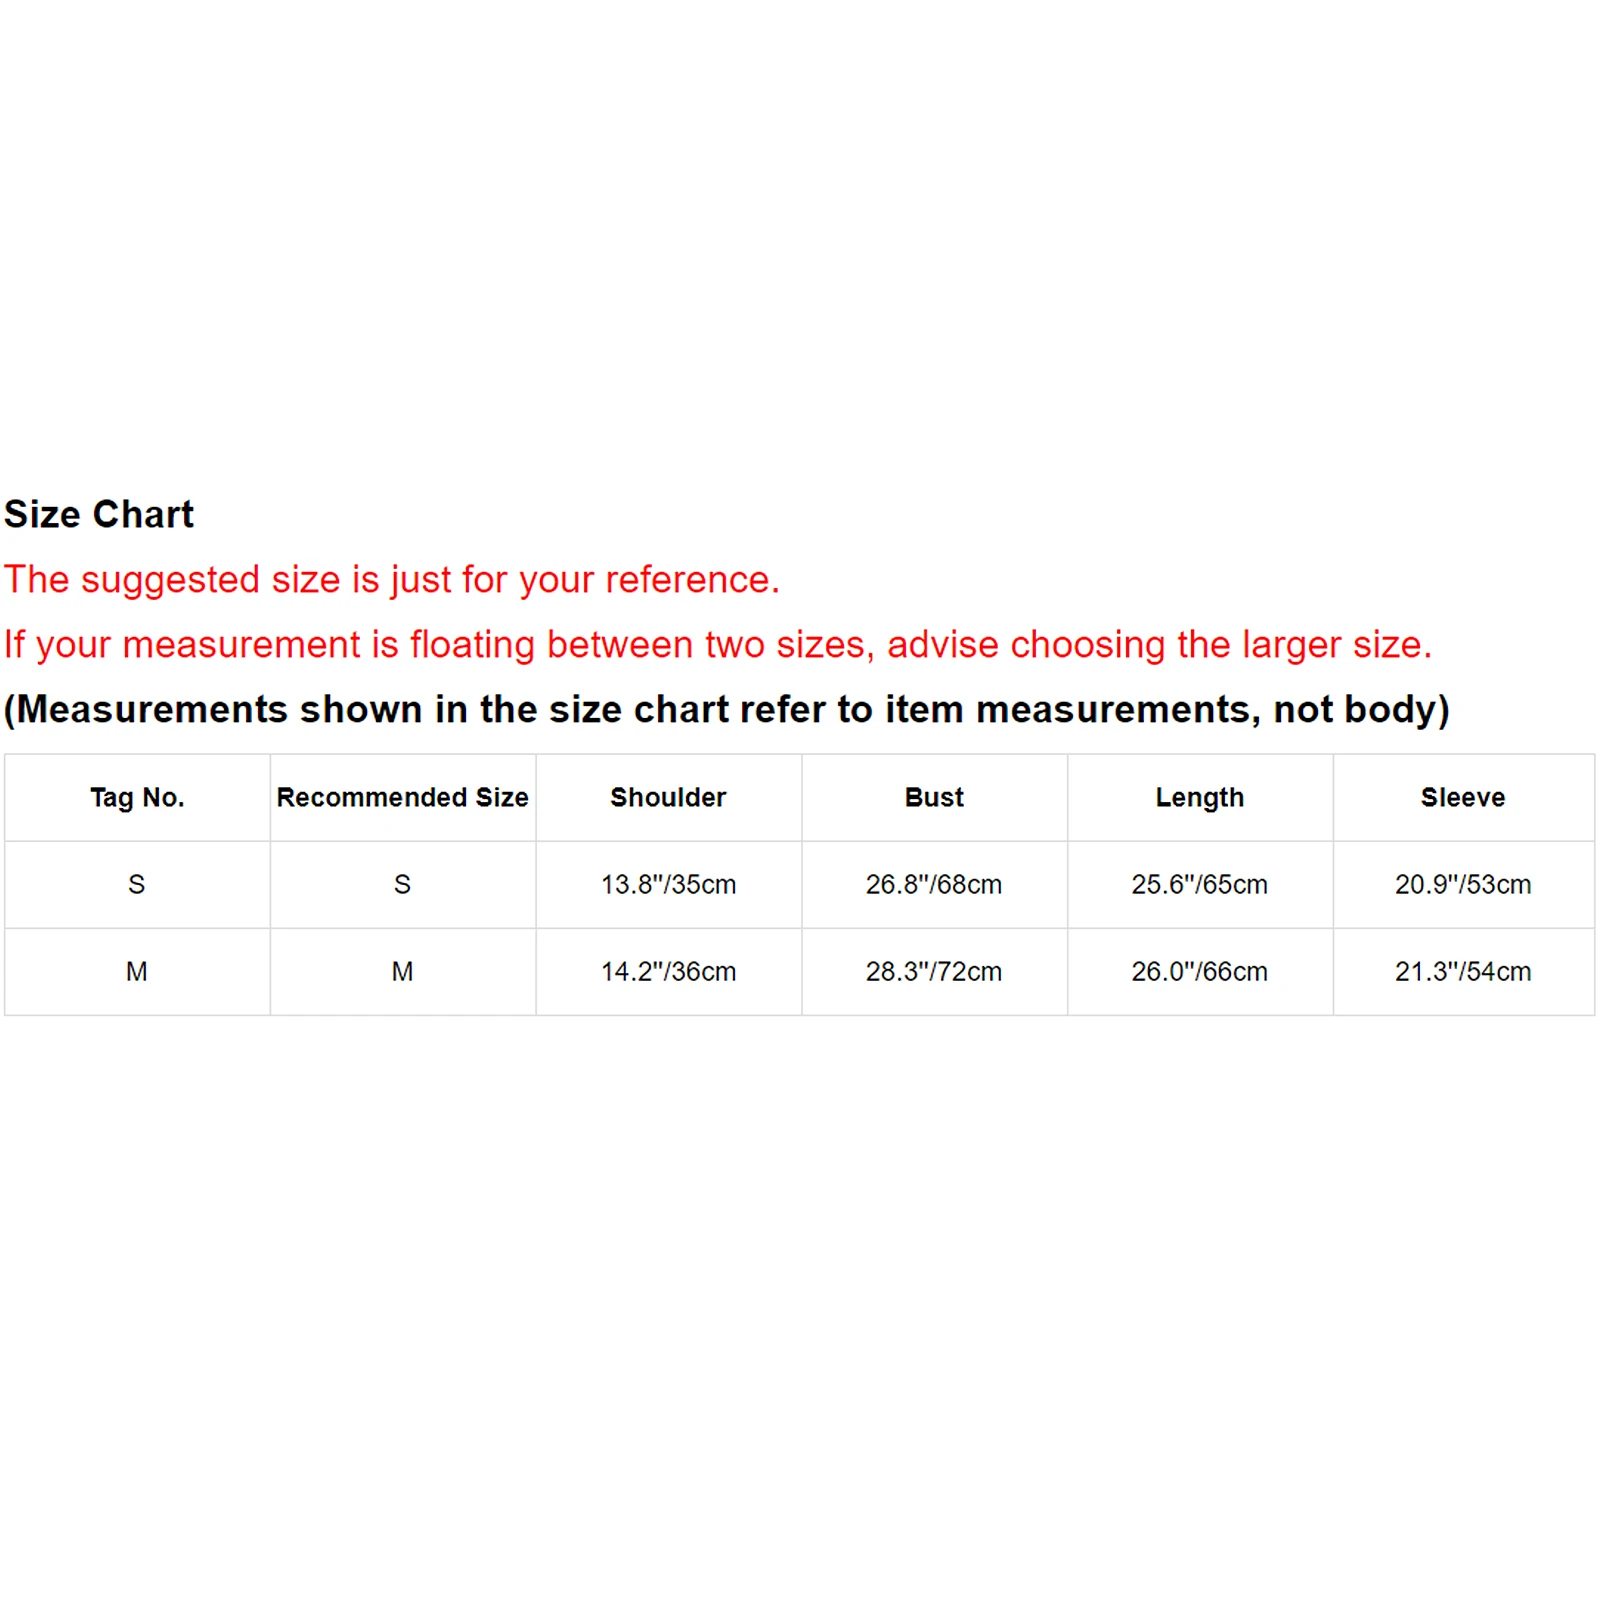Select the Sleeve column header
The image size is (1600, 1600).
coord(1463,798)
